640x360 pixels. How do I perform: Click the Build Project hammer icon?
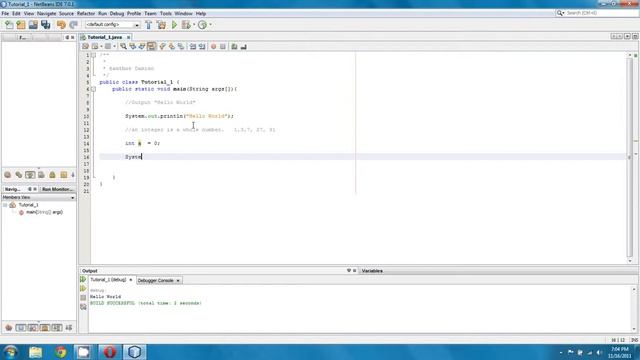pos(149,25)
